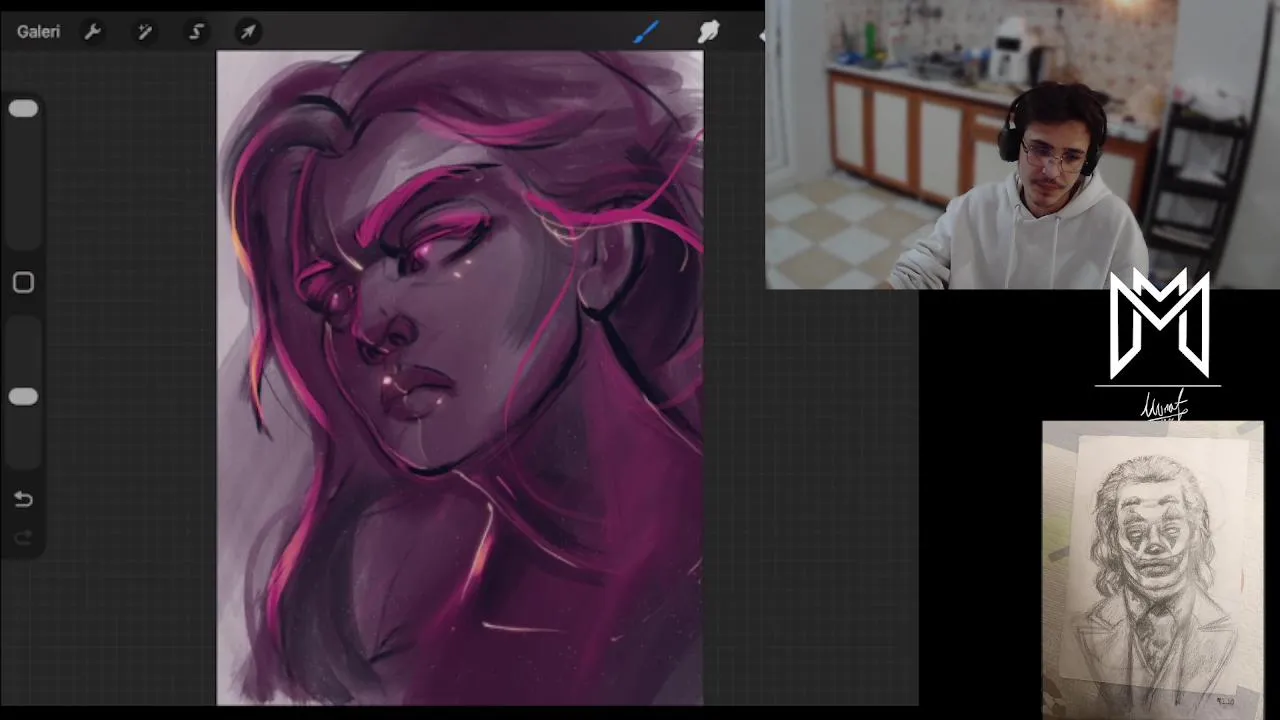
Task: Select the blue Brush tool
Action: point(646,32)
